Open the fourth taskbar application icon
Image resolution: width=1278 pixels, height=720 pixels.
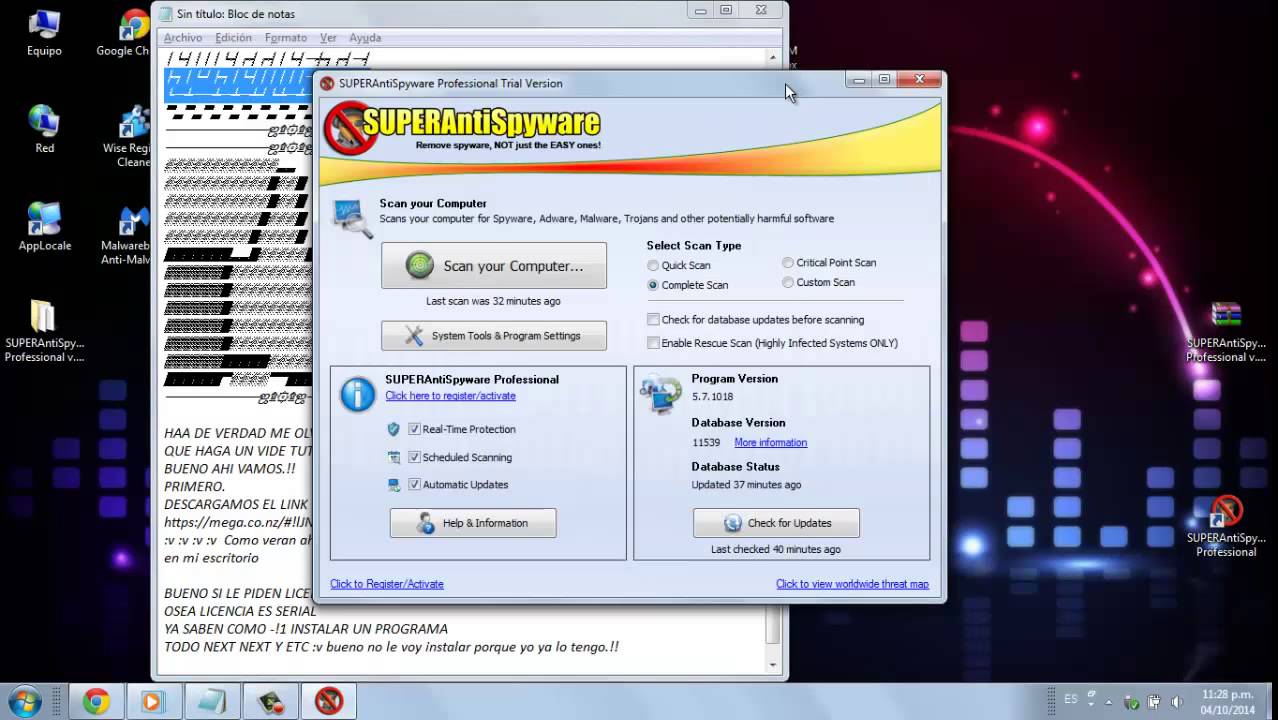tap(270, 701)
